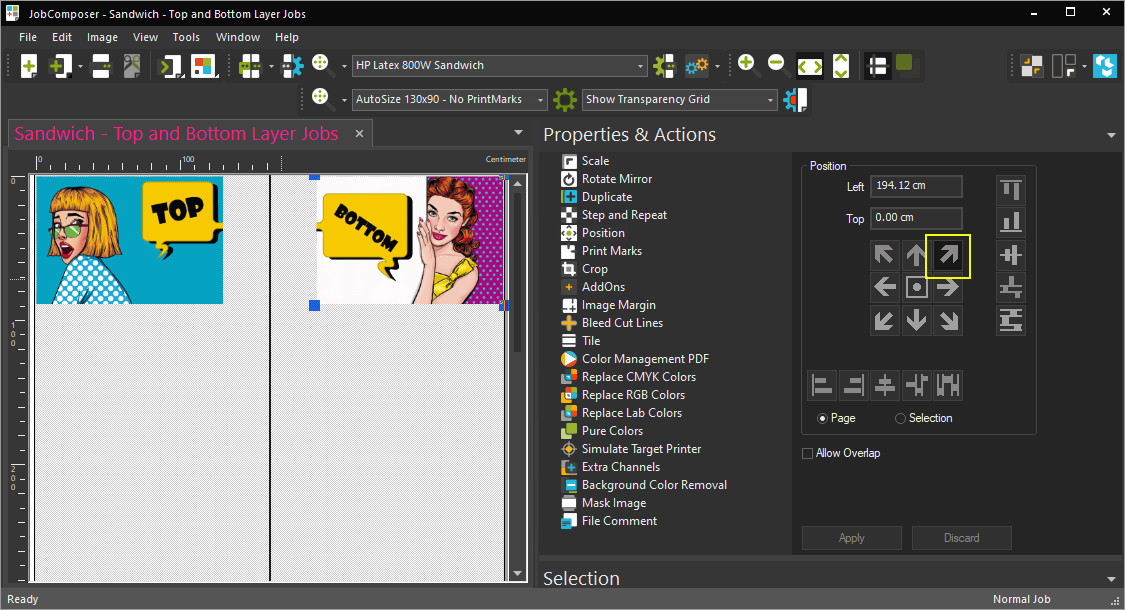Open the File menu
Viewport: 1125px width, 610px height.
28,37
